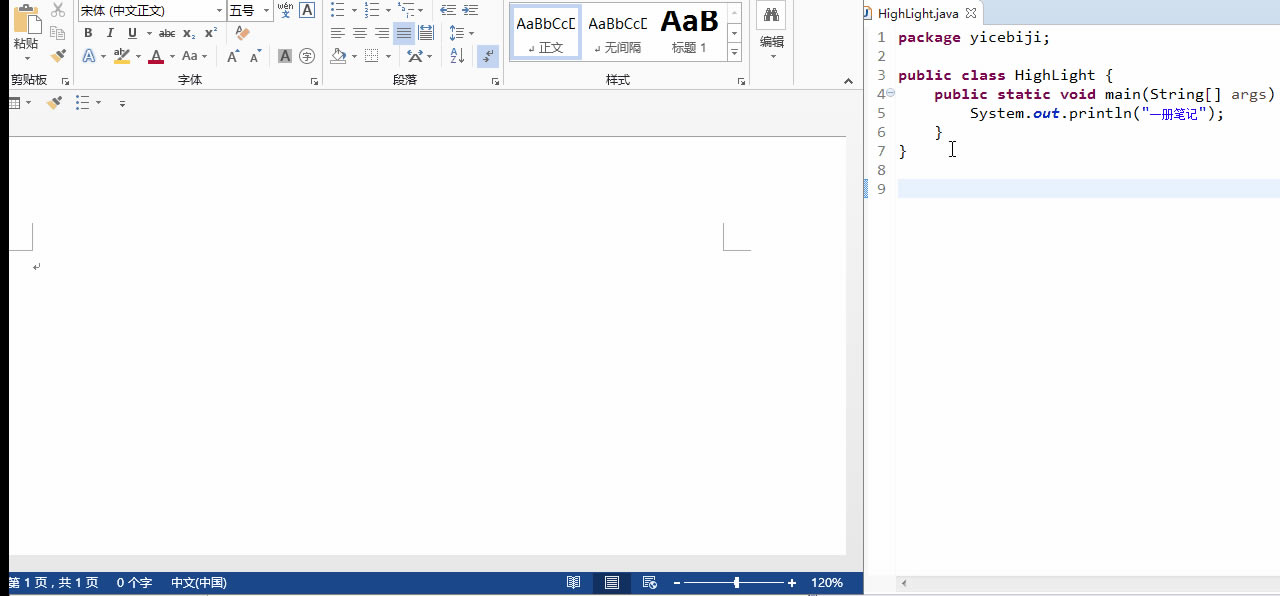The image size is (1280, 596).
Task: Switch to Read Mode in the status bar
Action: pyautogui.click(x=574, y=582)
